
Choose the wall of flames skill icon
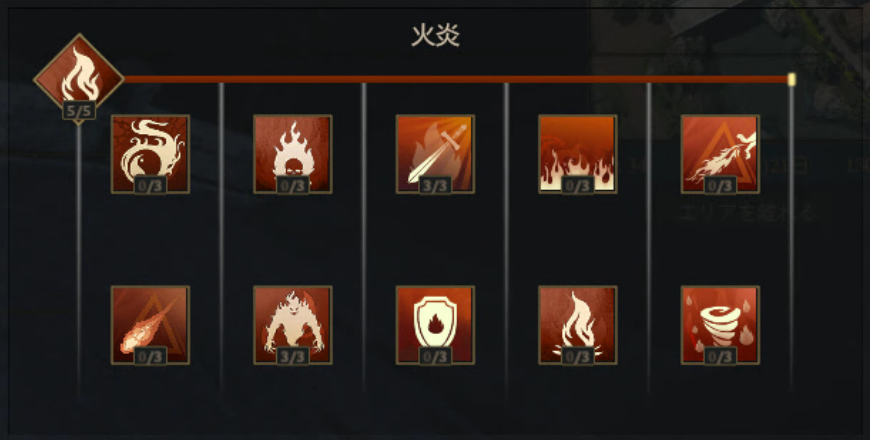(x=578, y=154)
